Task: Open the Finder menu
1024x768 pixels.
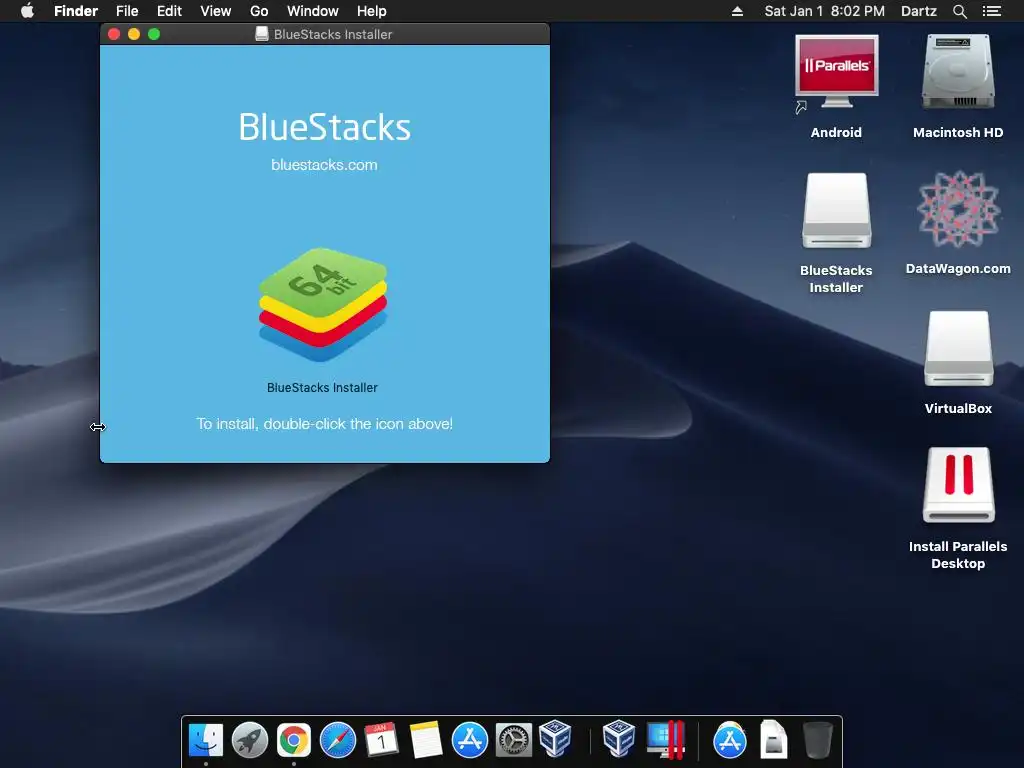Action: tap(76, 11)
